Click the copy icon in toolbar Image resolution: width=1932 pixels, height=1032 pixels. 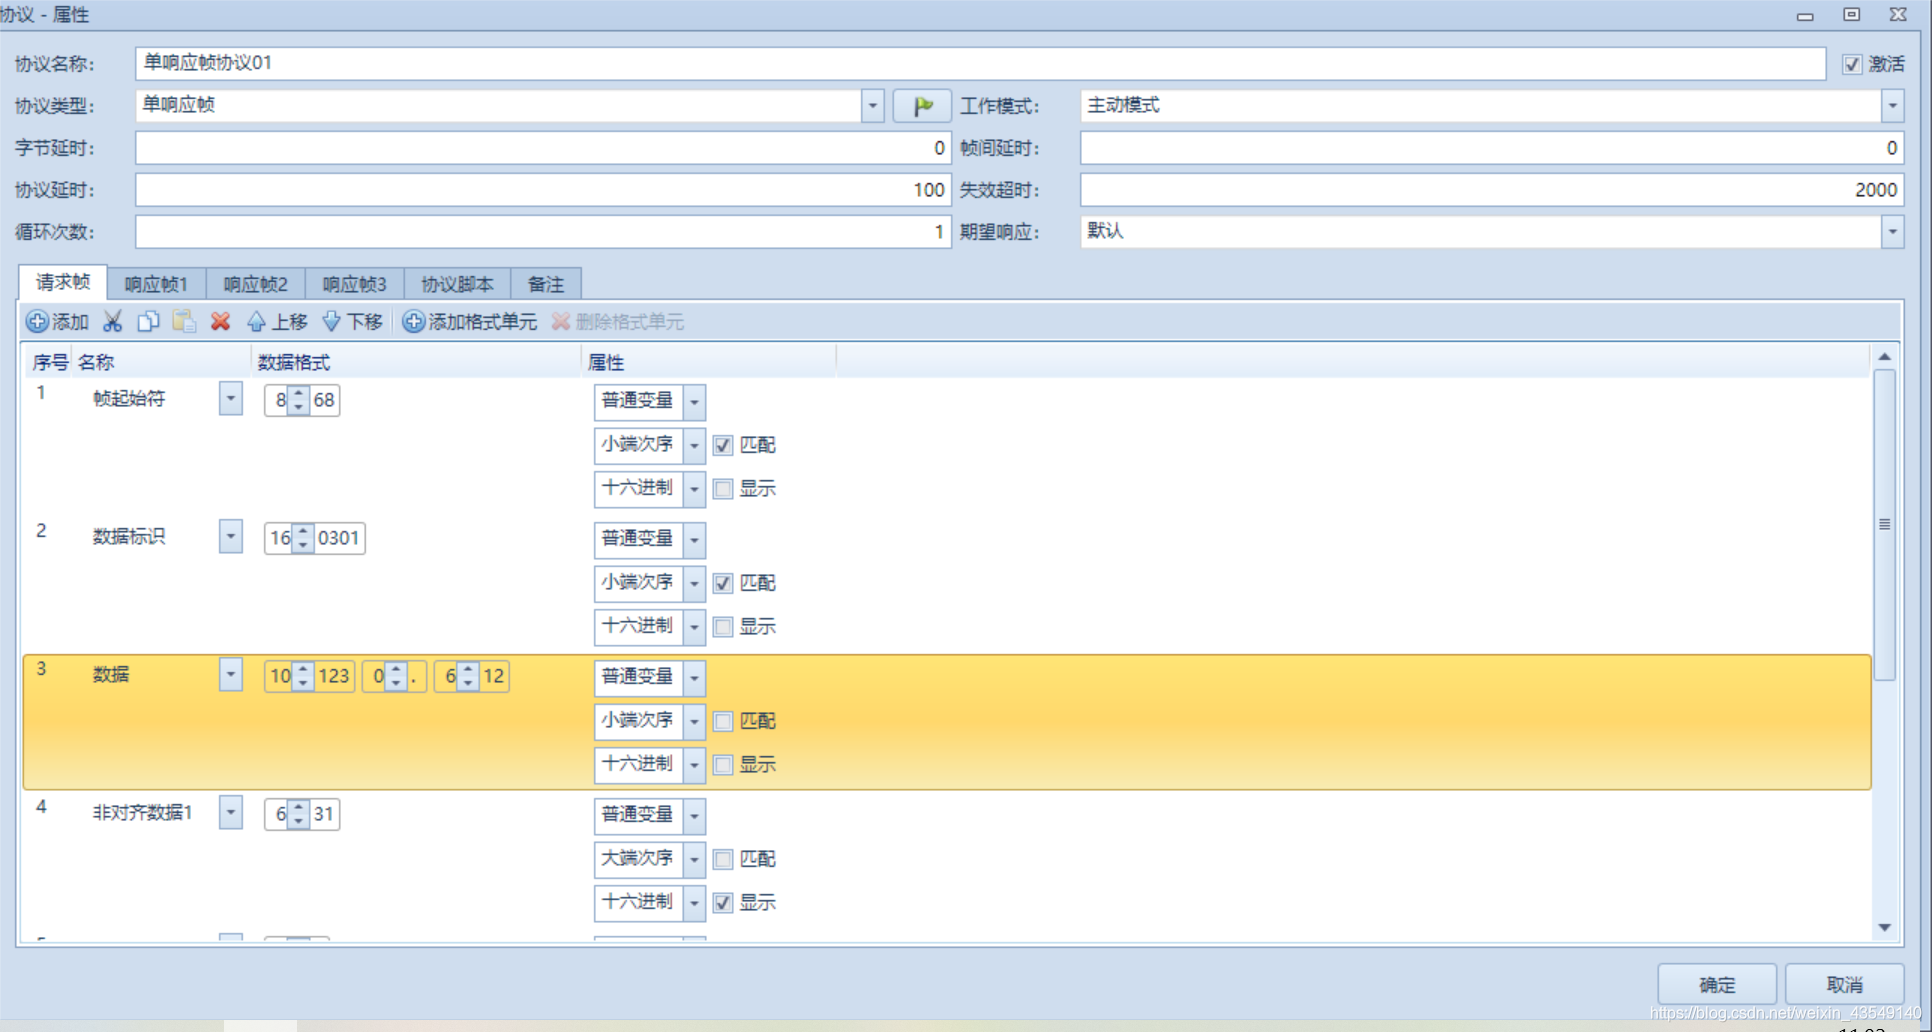148,322
